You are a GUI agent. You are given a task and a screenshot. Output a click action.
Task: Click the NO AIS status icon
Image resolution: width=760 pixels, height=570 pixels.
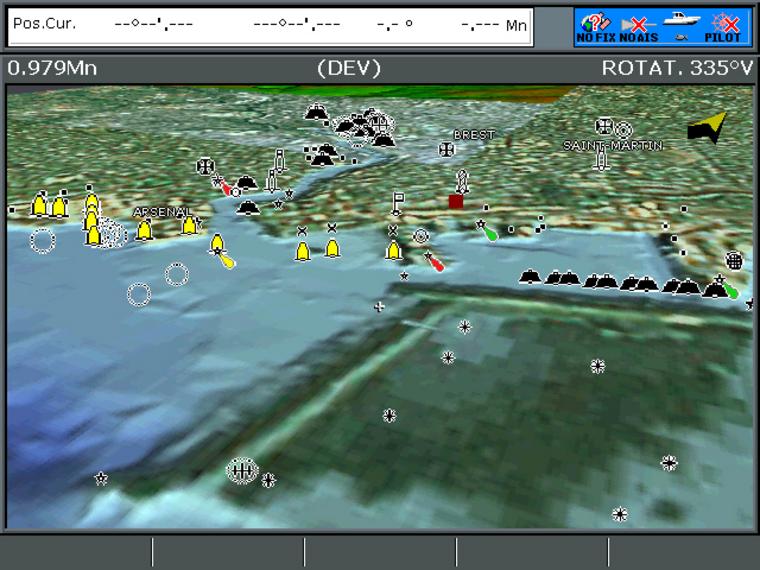coord(639,28)
